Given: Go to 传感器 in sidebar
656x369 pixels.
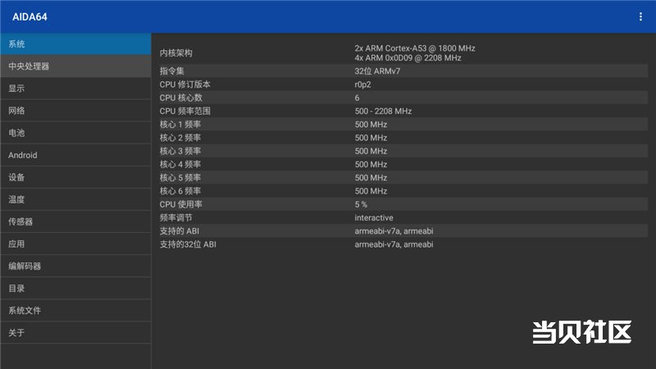Looking at the screenshot, I should (76, 221).
